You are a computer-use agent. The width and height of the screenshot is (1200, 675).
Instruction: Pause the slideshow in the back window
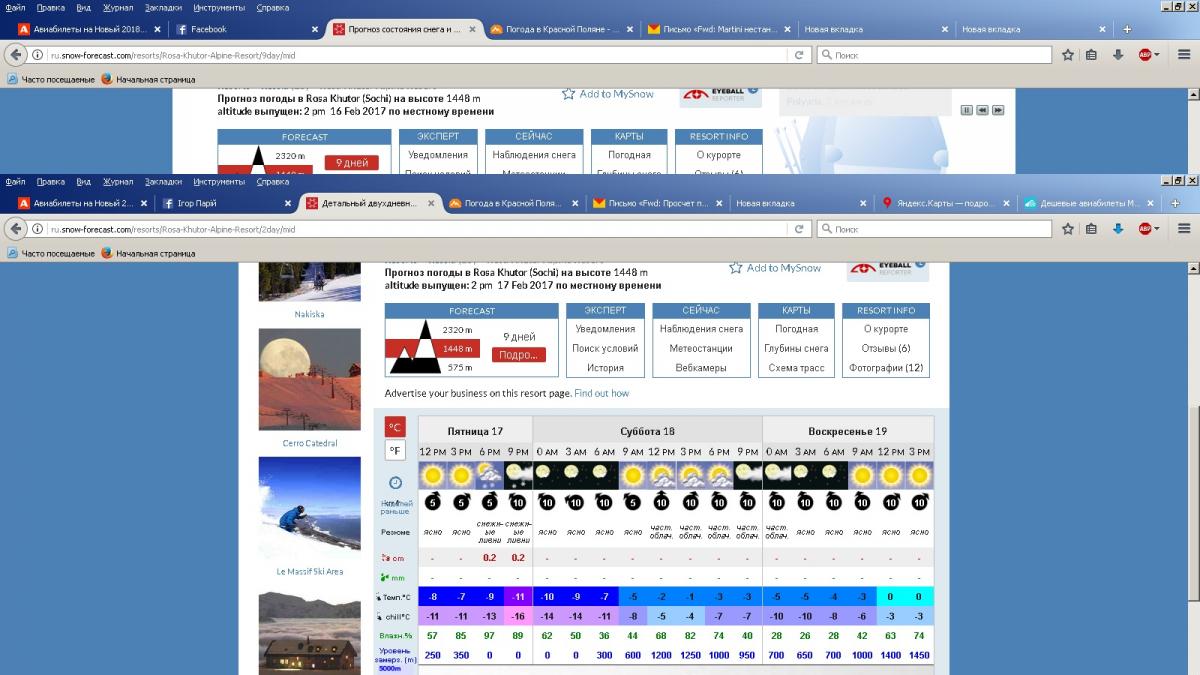[x=967, y=110]
